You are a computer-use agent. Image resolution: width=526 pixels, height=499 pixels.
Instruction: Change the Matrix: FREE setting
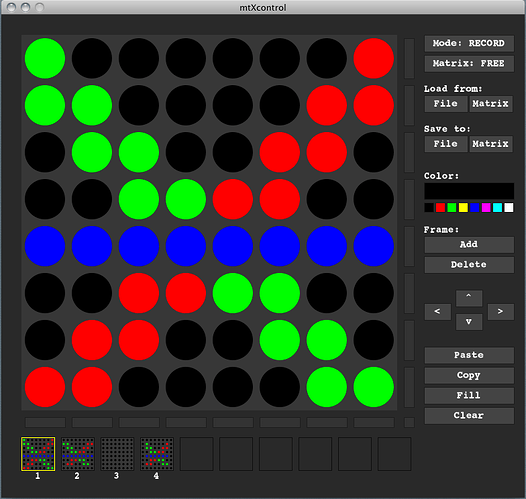coord(469,64)
